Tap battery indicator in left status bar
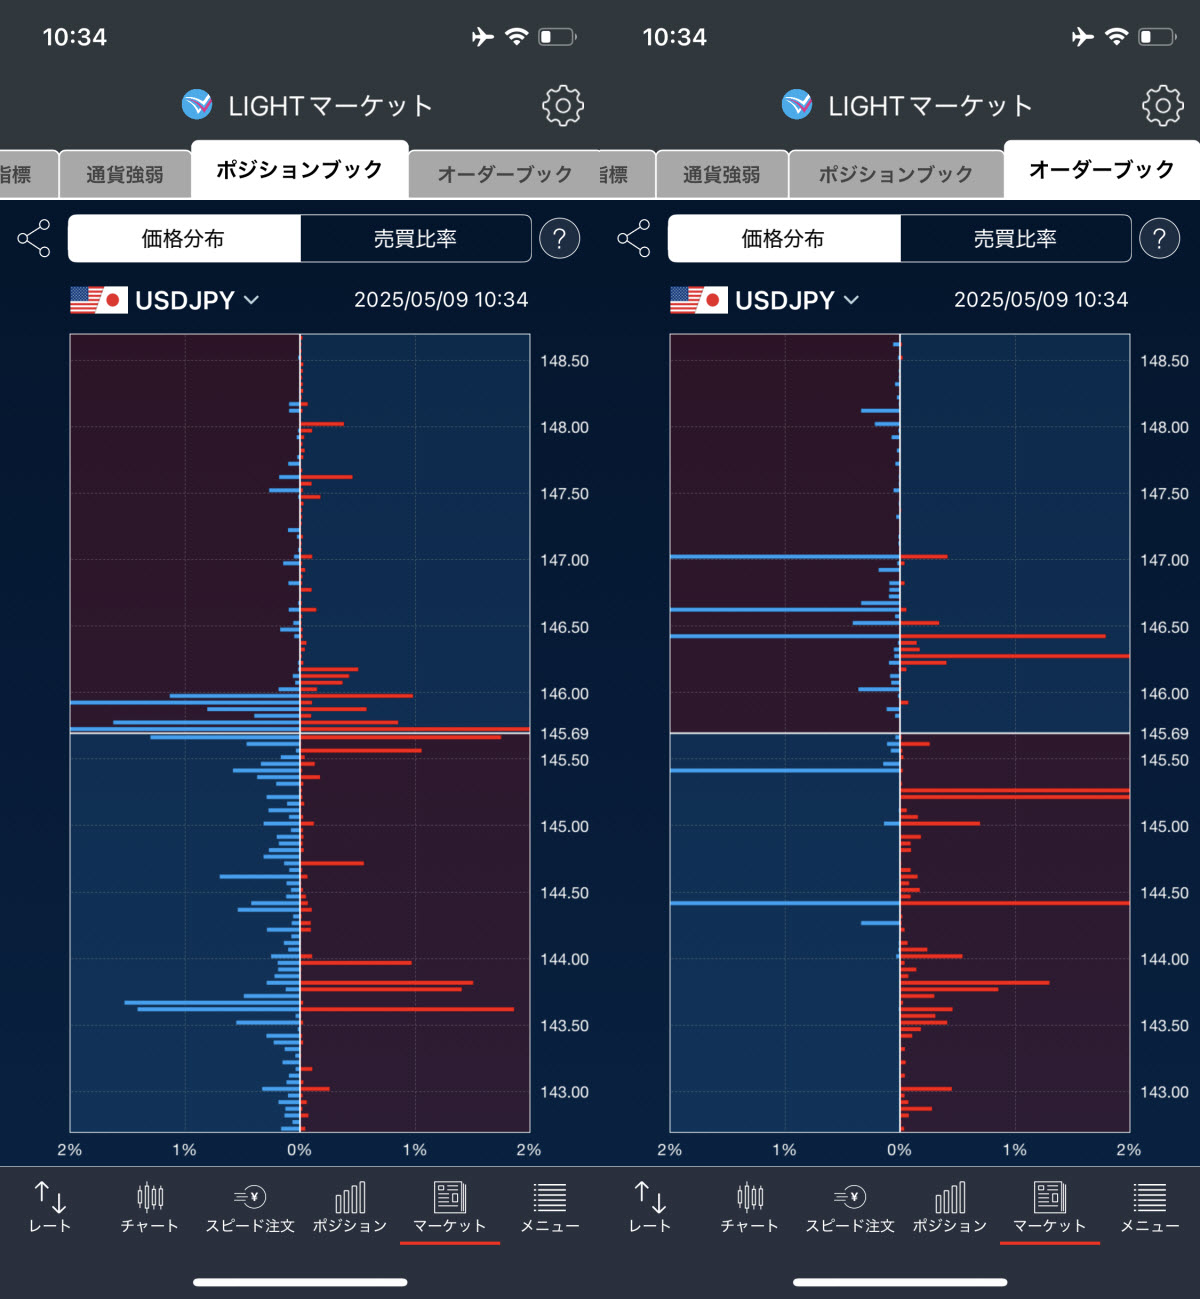This screenshot has height=1299, width=1200. (x=558, y=37)
